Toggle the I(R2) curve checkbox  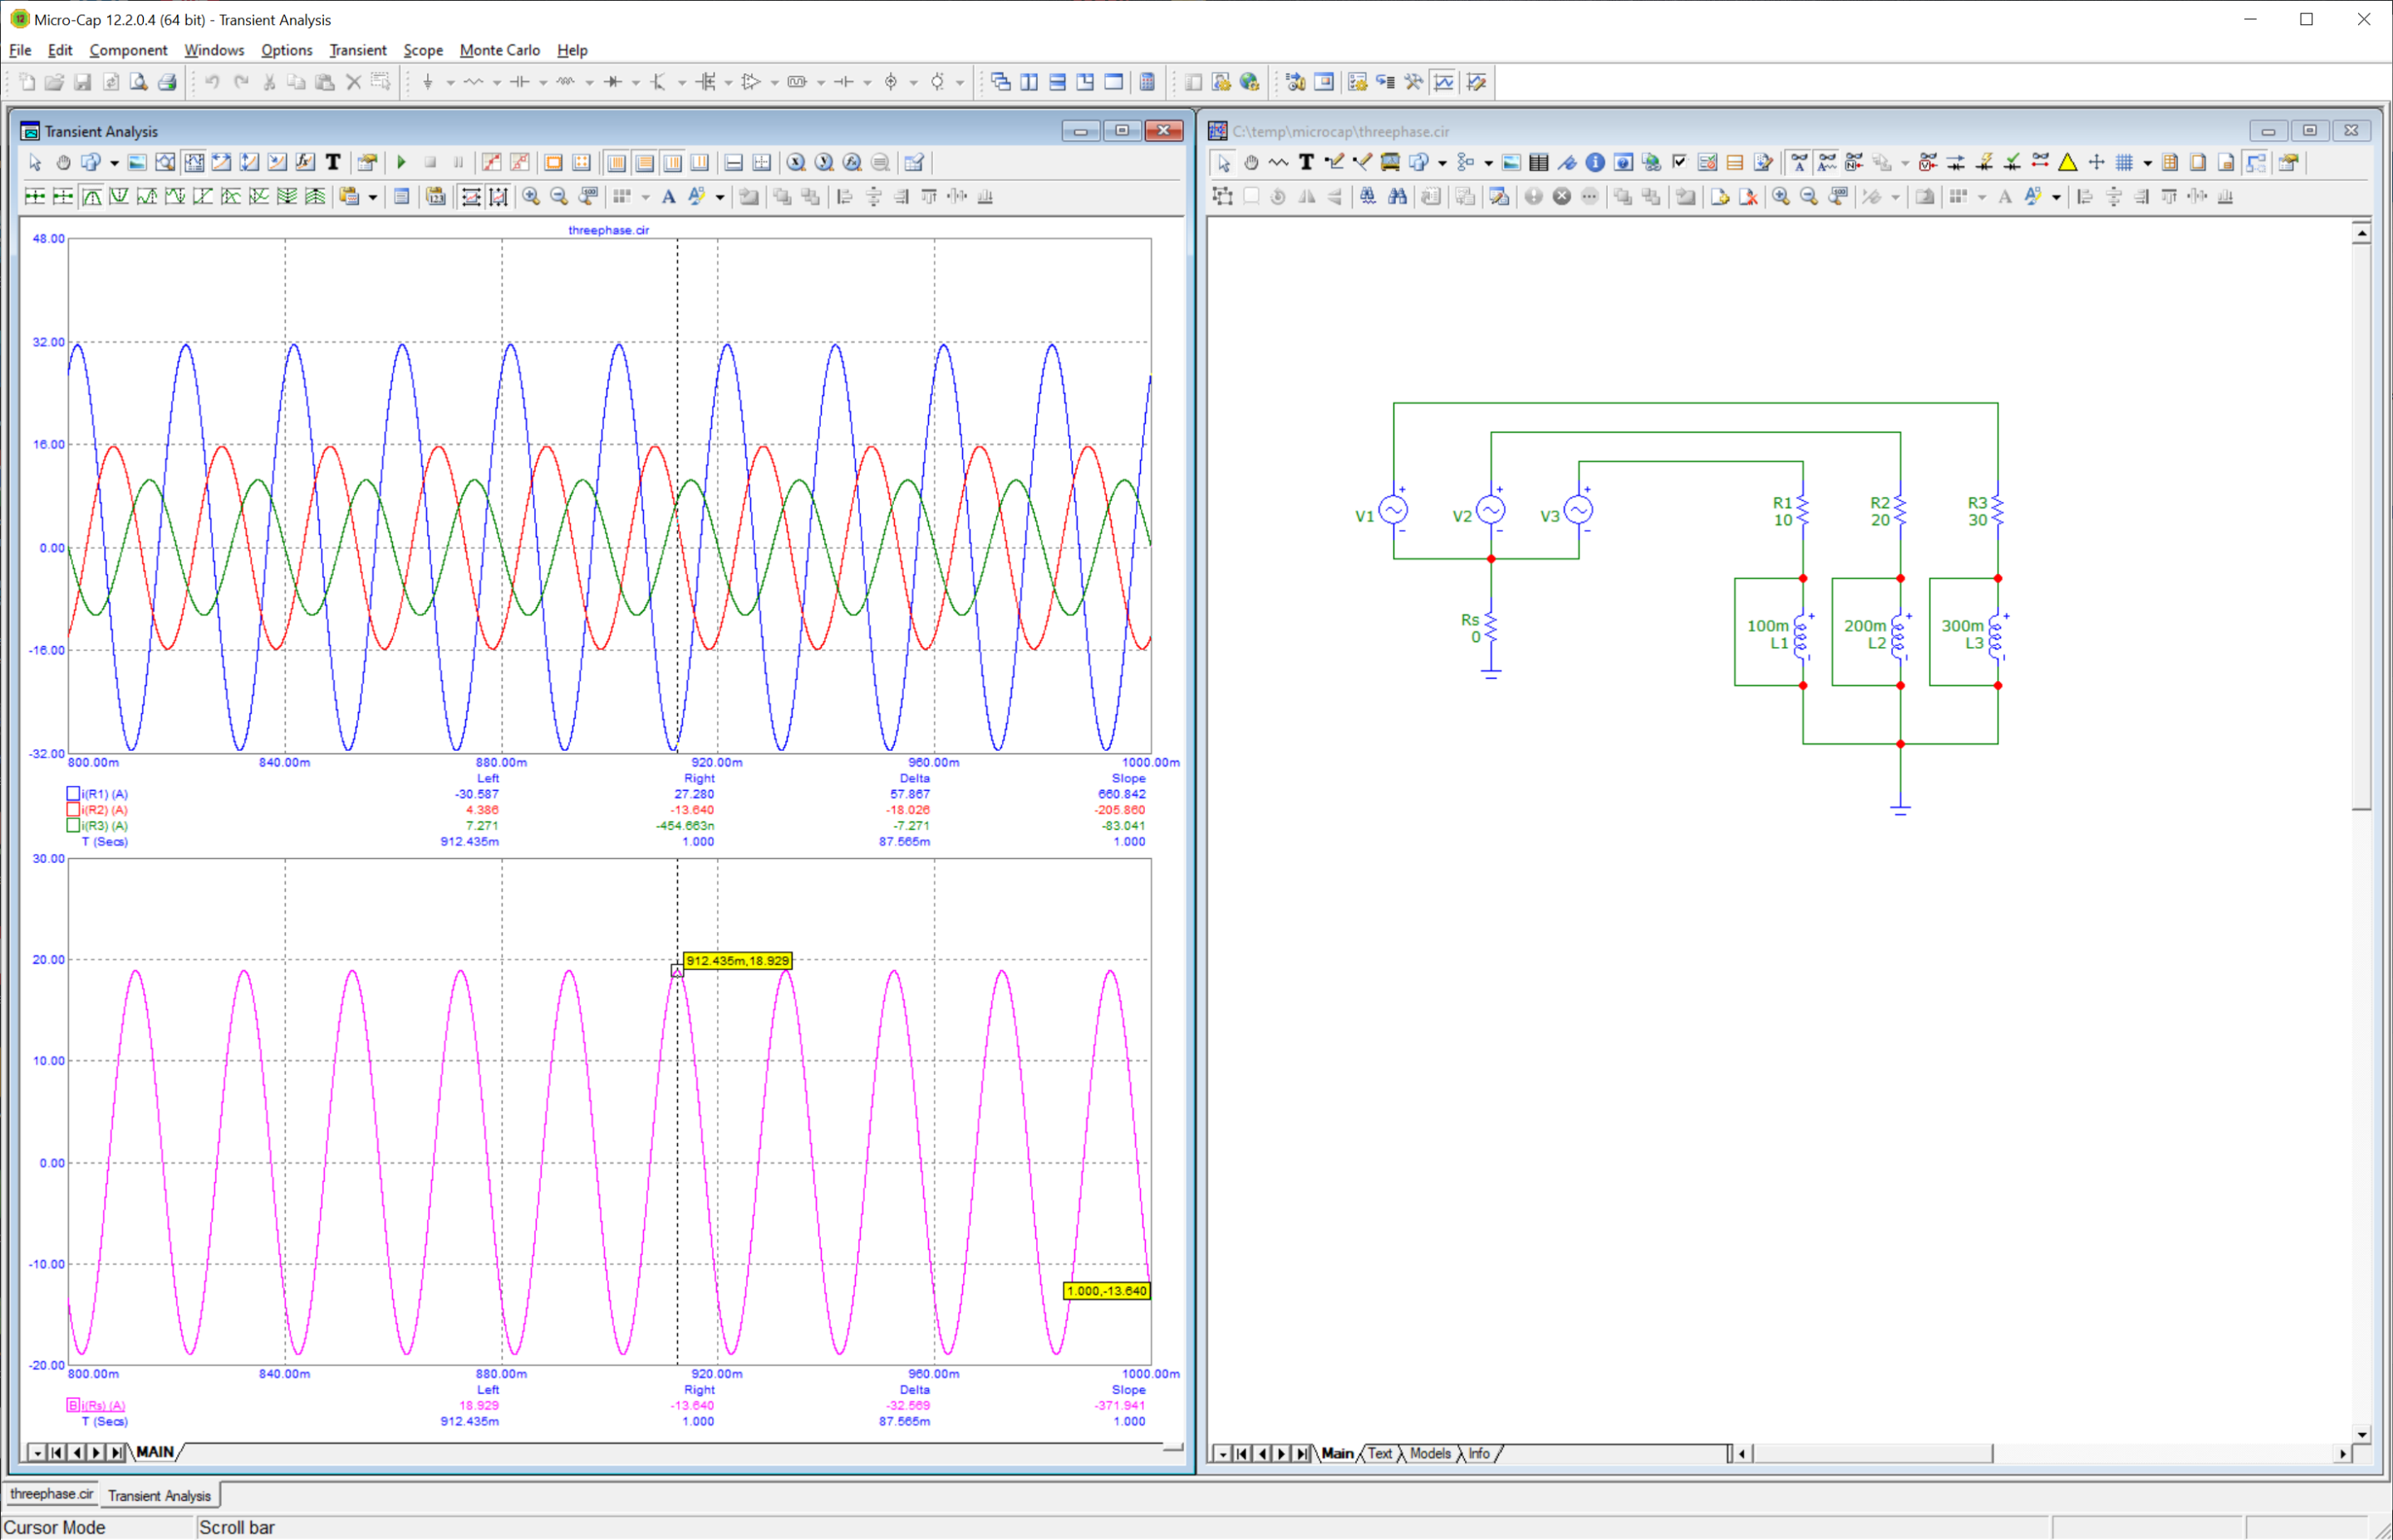click(x=73, y=810)
